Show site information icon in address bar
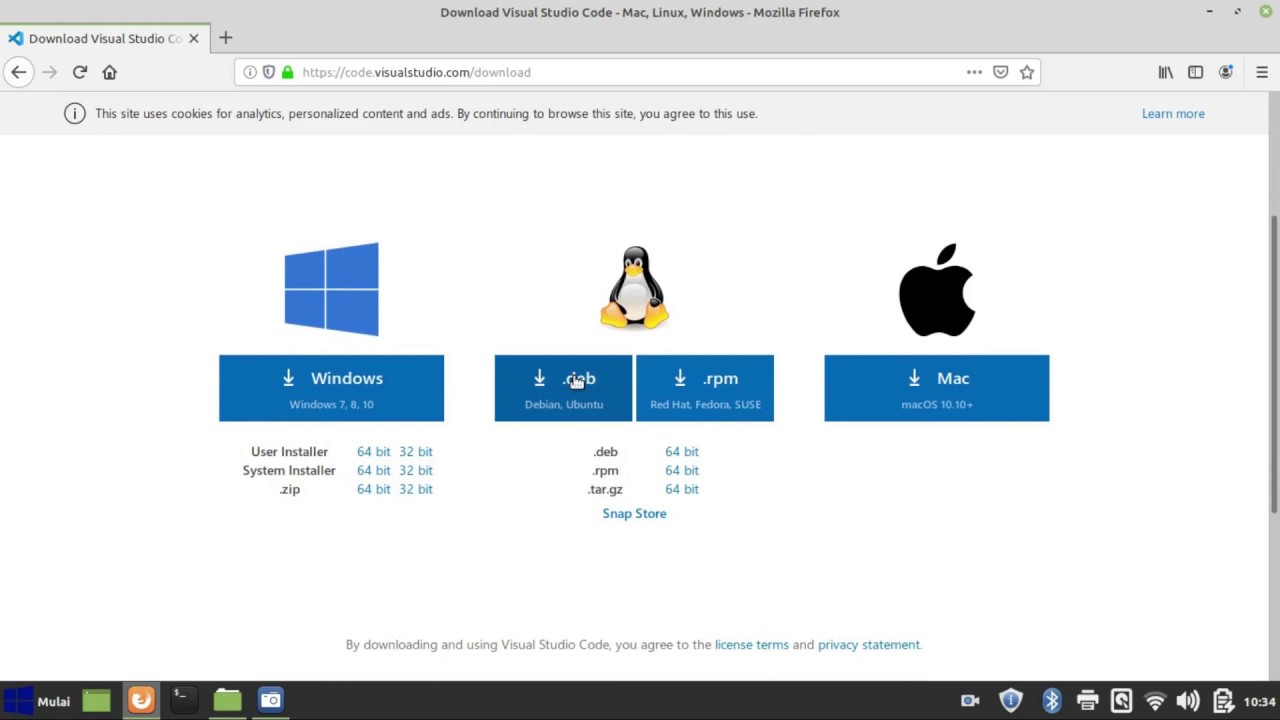 pos(250,72)
